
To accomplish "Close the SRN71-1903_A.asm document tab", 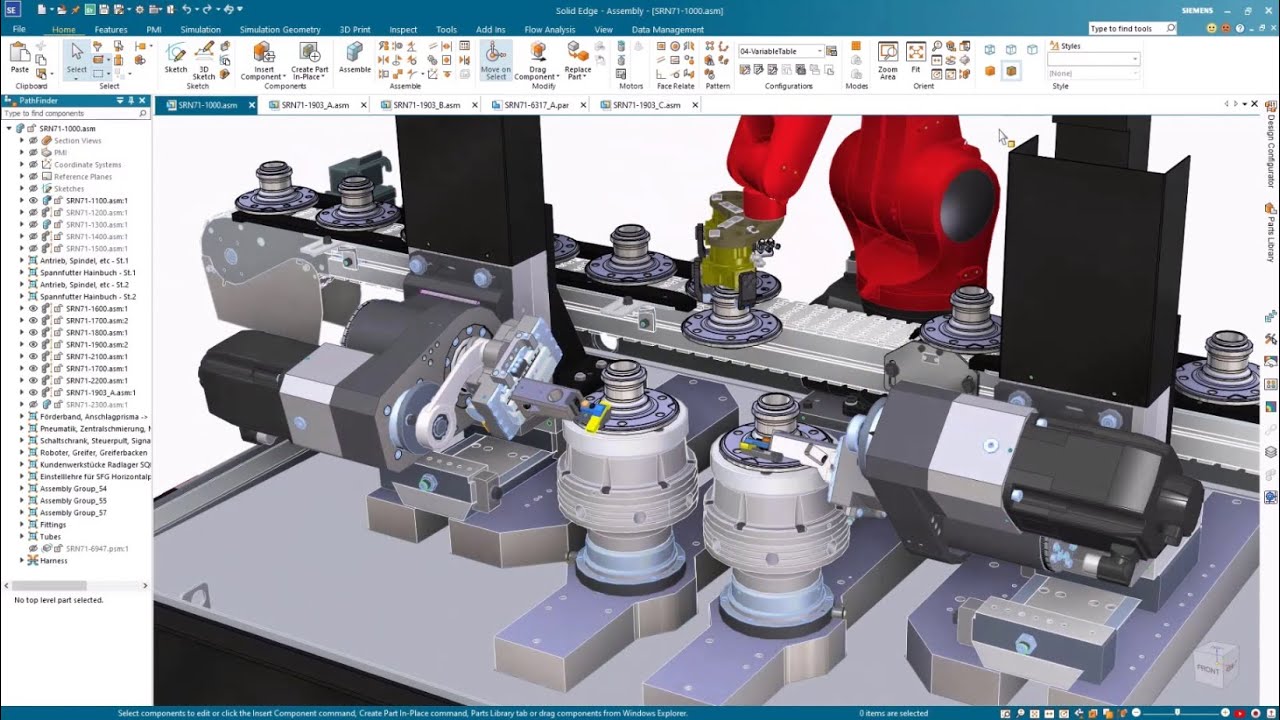I will [363, 105].
